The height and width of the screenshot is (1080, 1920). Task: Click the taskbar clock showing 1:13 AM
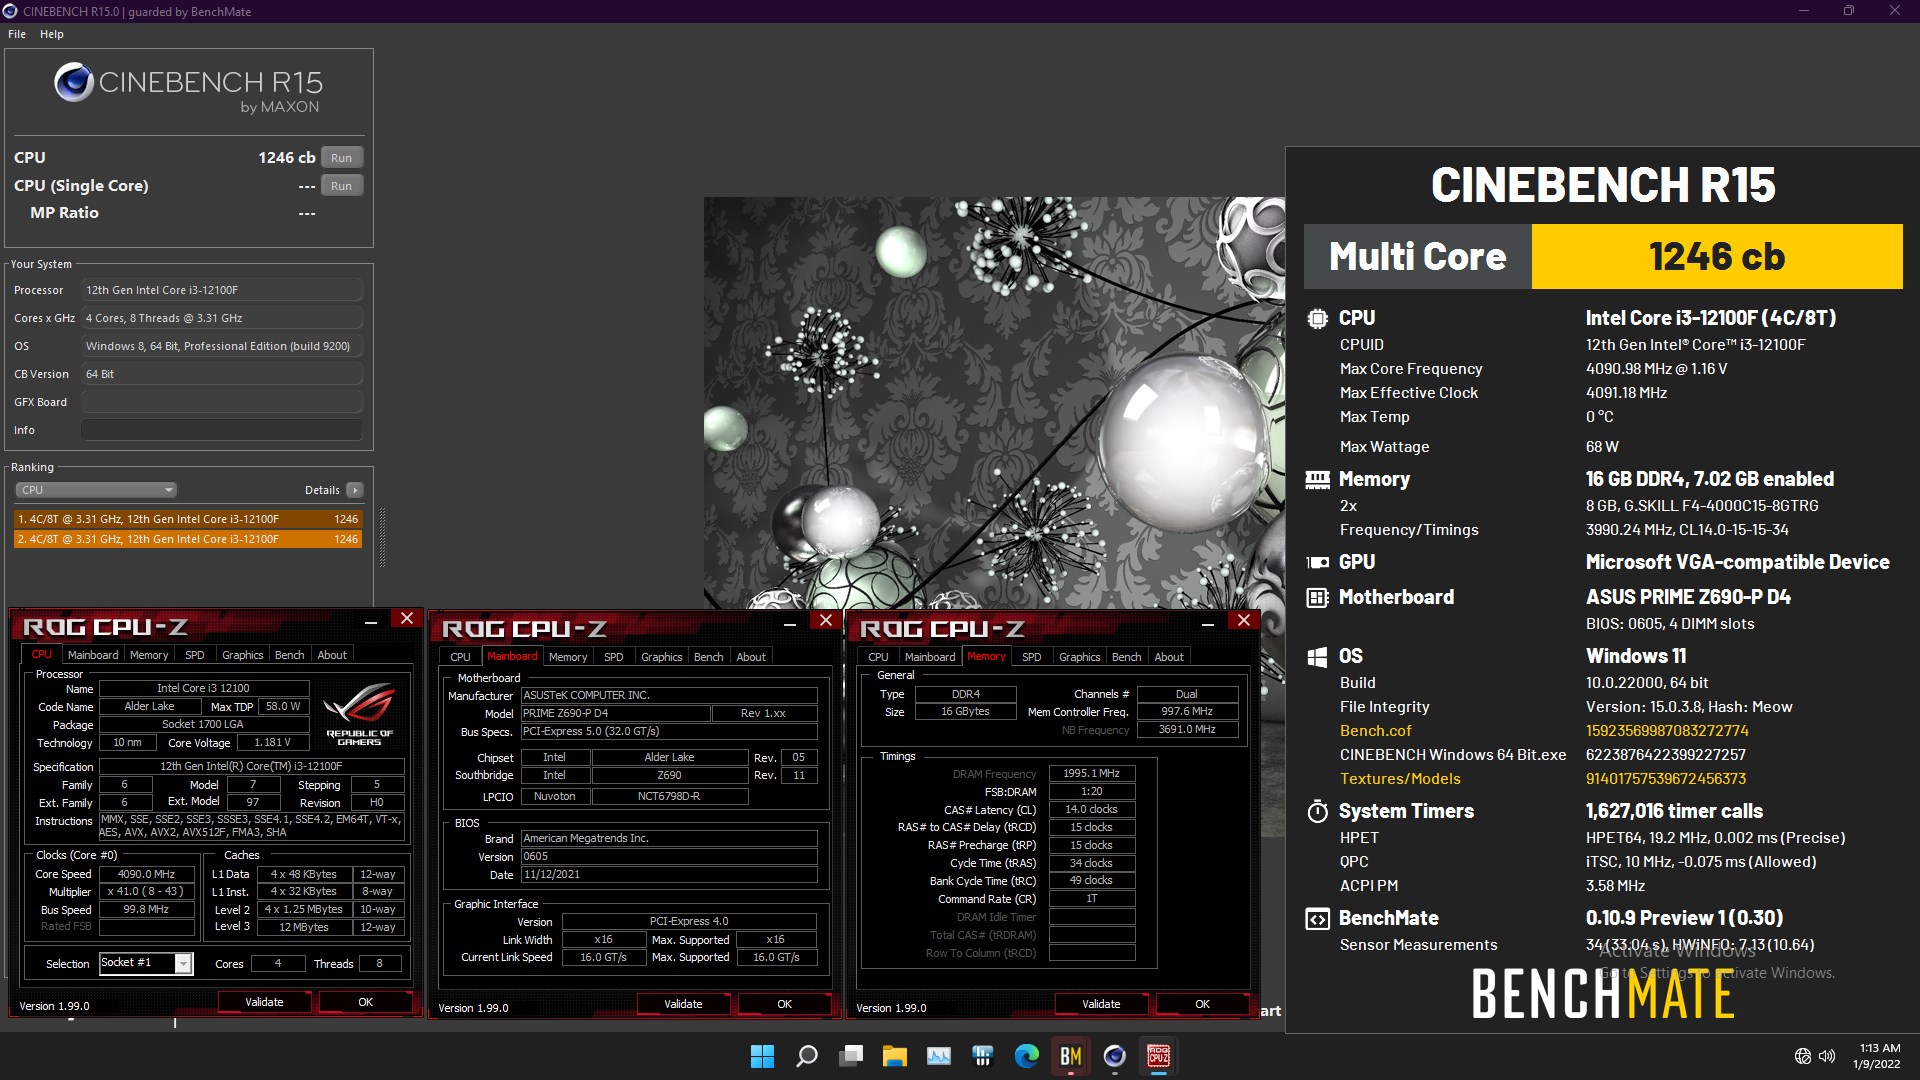(x=1877, y=1056)
